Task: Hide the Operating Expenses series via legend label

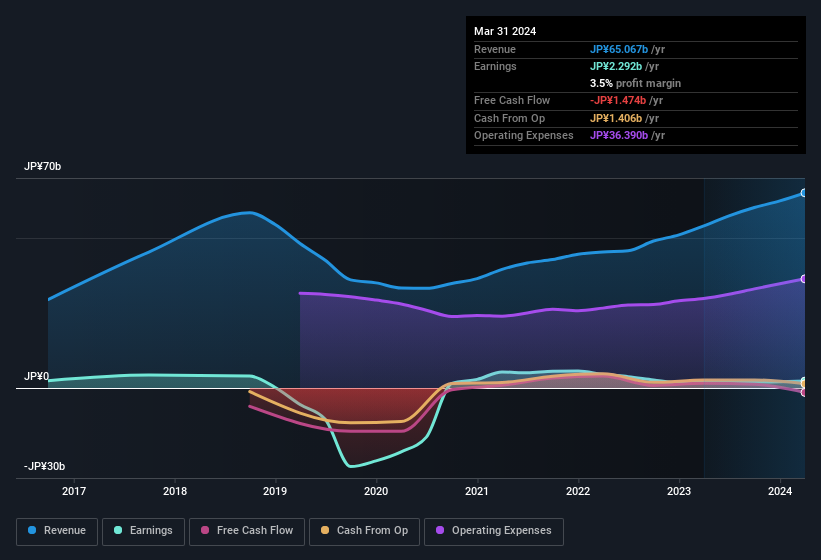Action: coord(501,531)
